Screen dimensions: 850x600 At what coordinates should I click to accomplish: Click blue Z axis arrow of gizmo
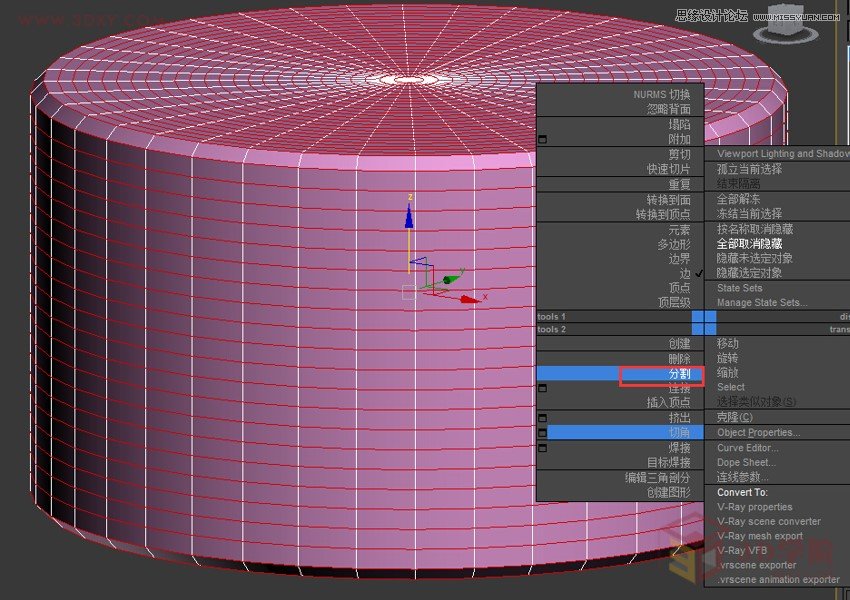[x=409, y=216]
